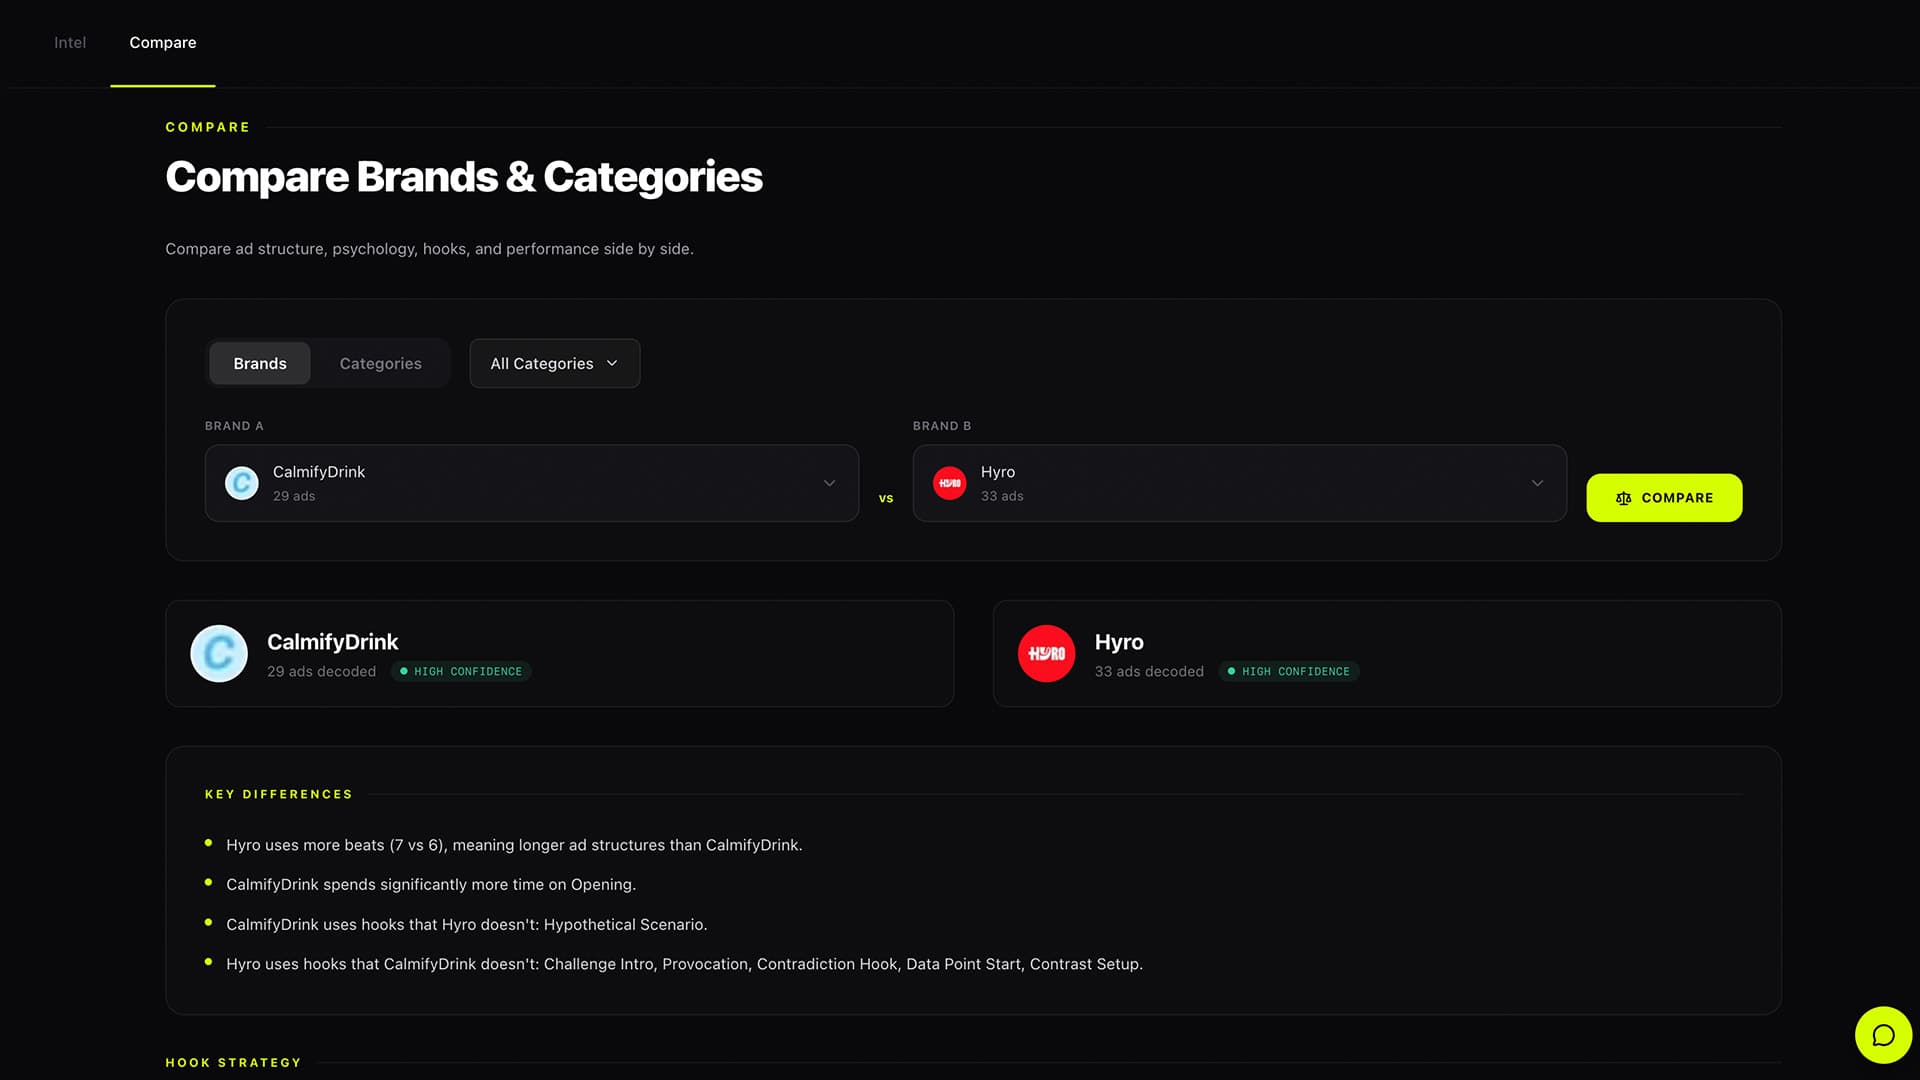
Task: Click the BRAND A label
Action: point(234,426)
